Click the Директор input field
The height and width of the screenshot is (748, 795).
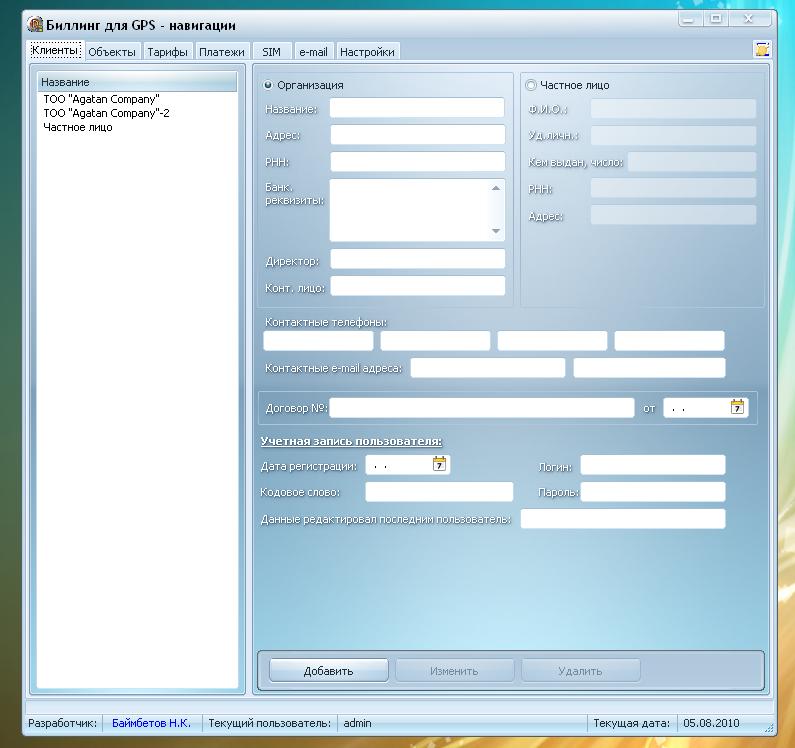click(x=417, y=259)
